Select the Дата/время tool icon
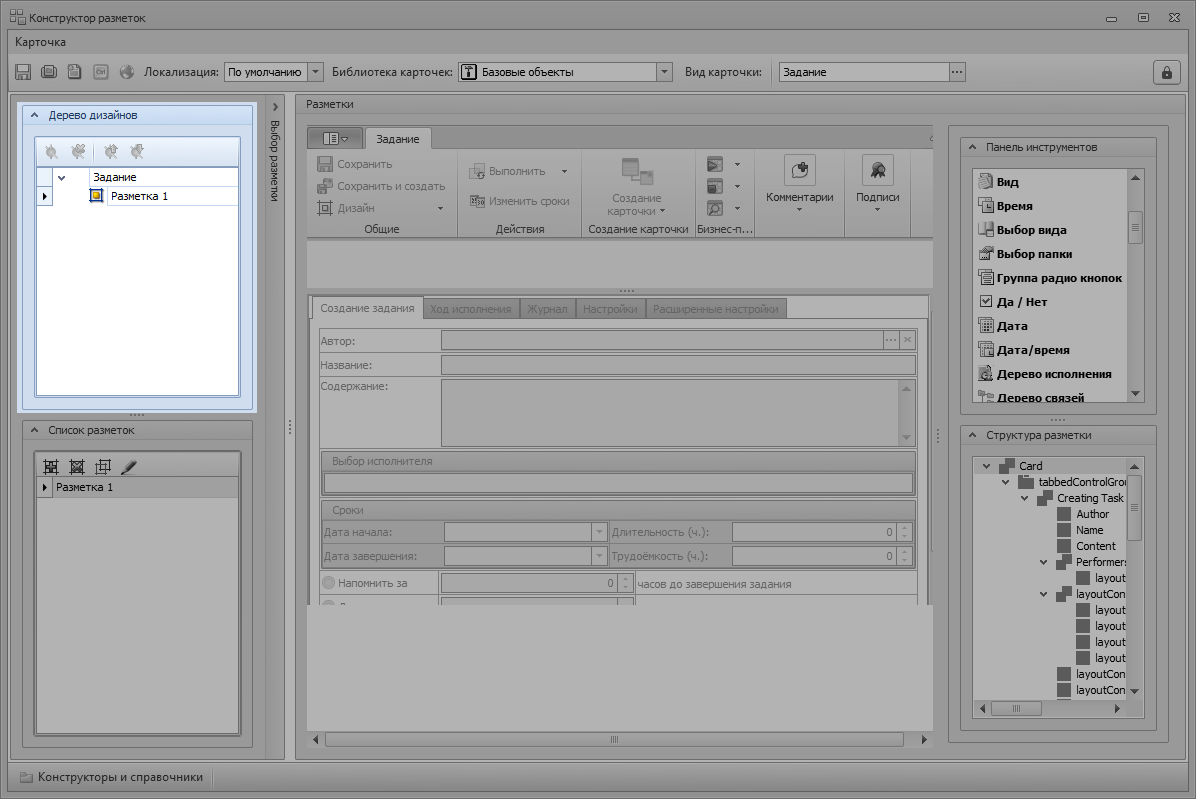1196x799 pixels. click(986, 350)
